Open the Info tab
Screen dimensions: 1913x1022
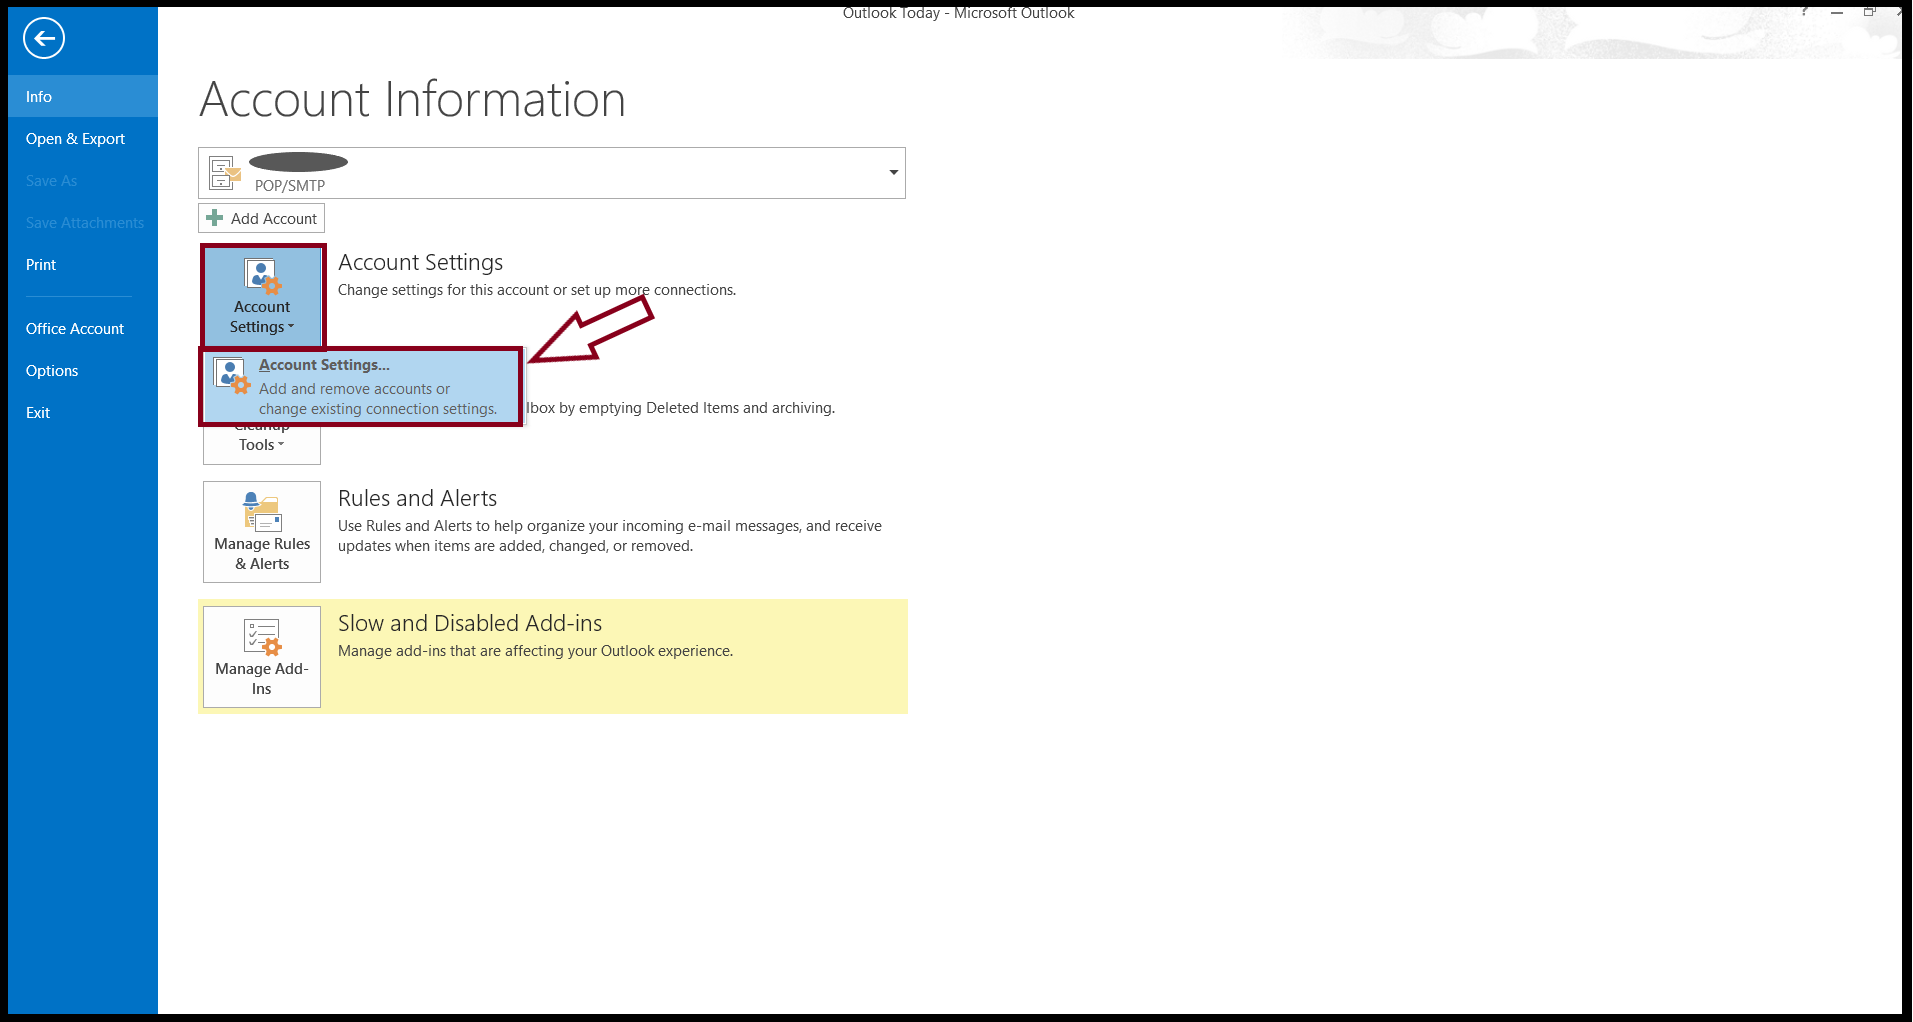83,96
